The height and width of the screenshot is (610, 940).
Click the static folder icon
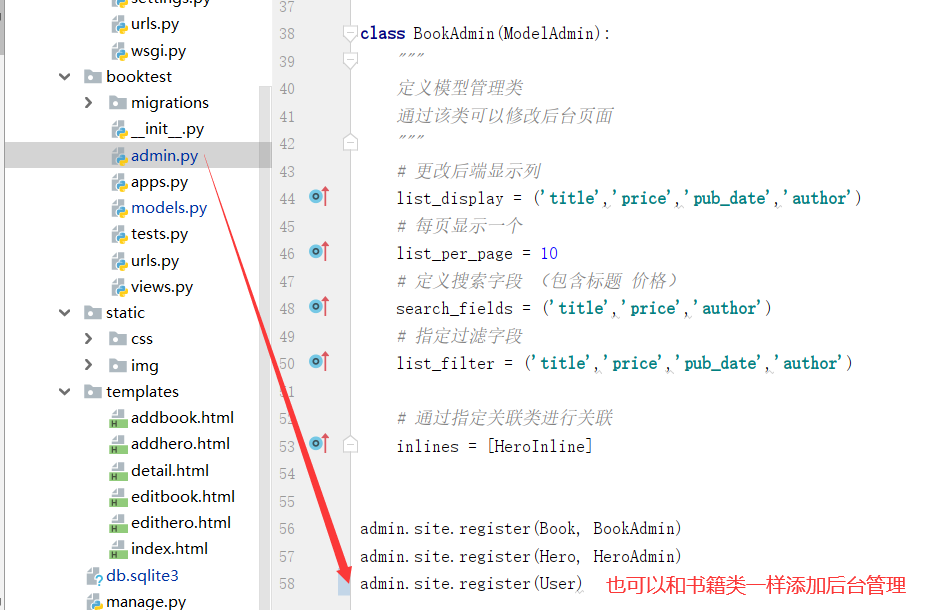[x=93, y=313]
